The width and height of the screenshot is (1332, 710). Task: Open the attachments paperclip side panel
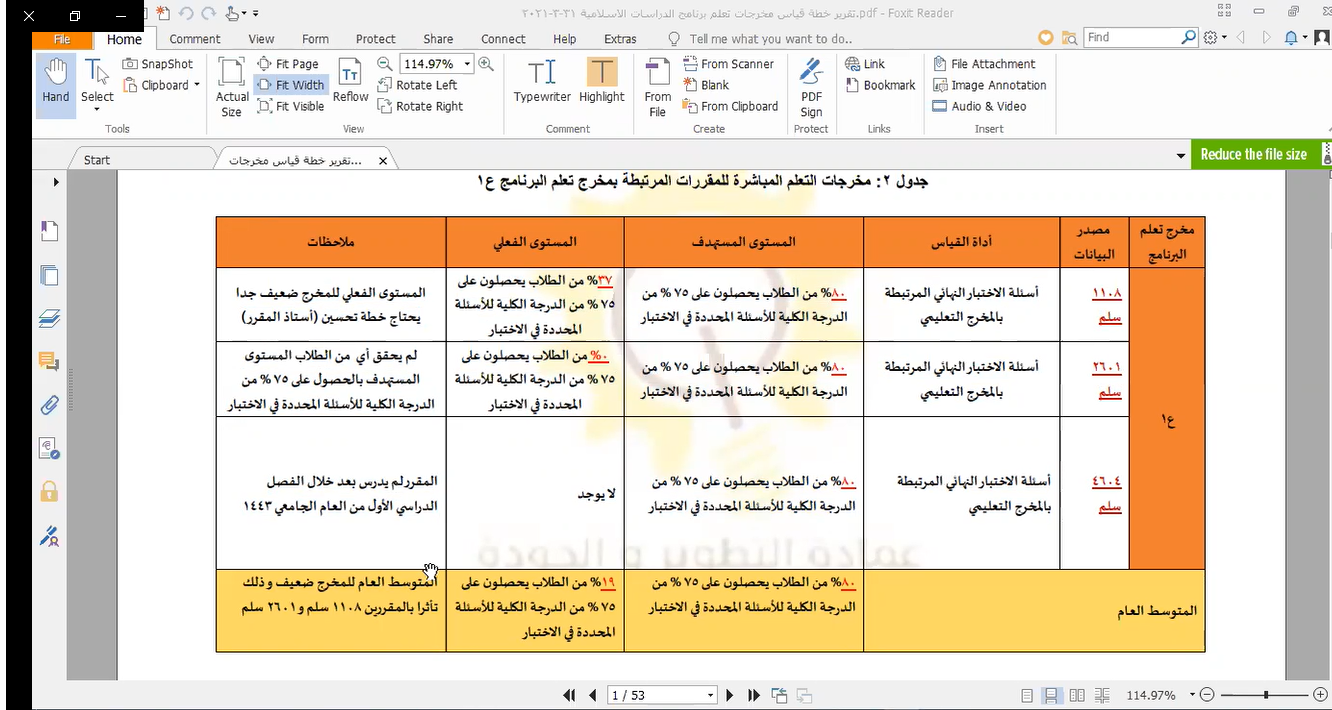tap(49, 404)
